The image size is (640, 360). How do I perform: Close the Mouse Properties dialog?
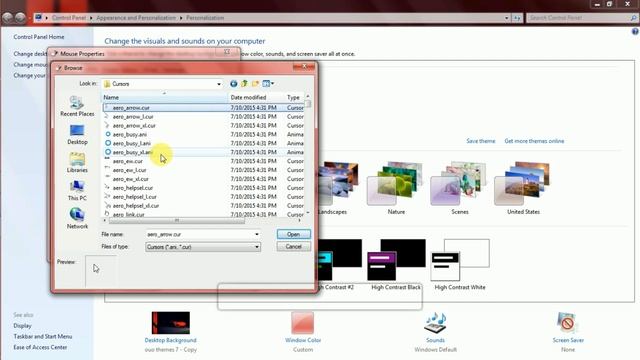227,52
